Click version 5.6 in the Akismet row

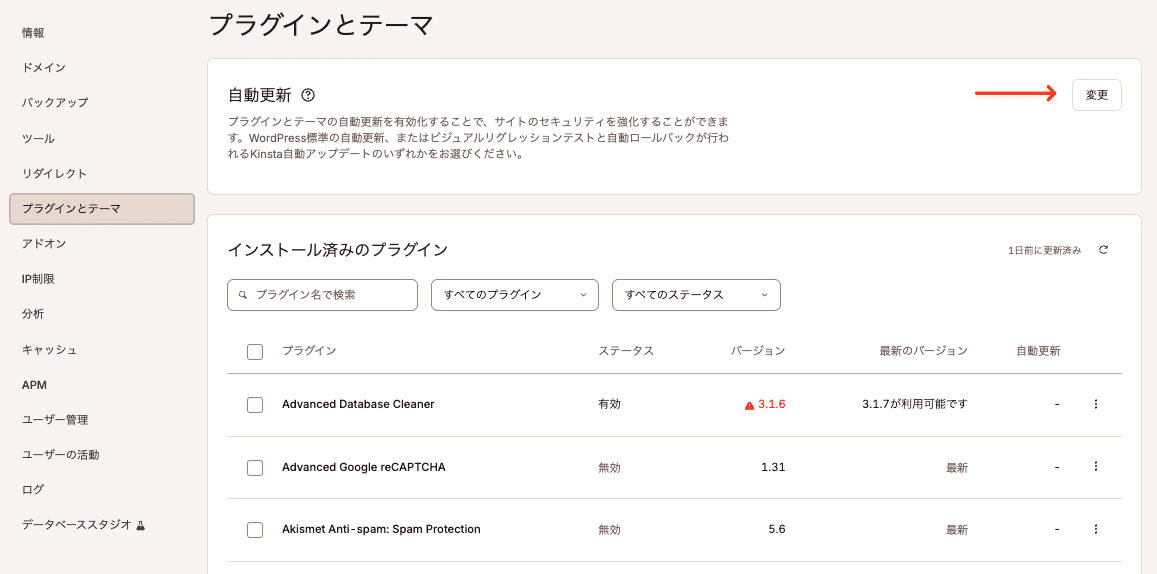(777, 529)
